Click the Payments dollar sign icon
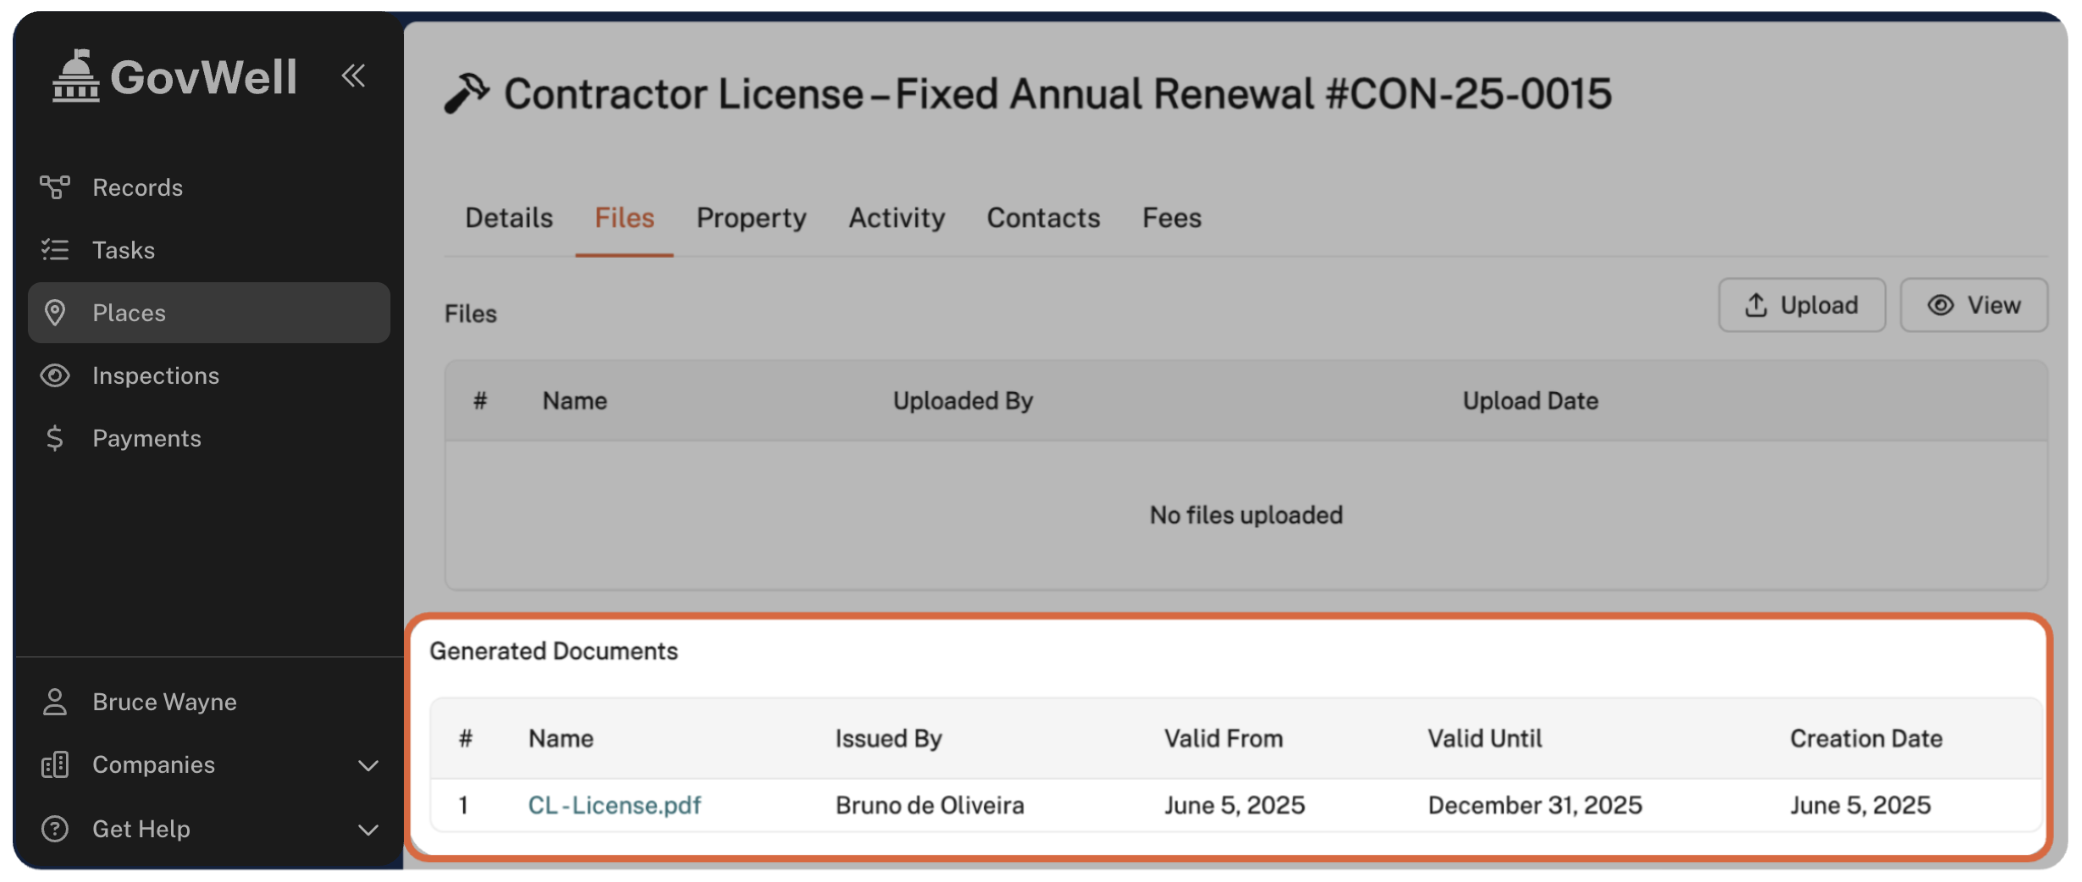The image size is (2082, 882). (55, 438)
